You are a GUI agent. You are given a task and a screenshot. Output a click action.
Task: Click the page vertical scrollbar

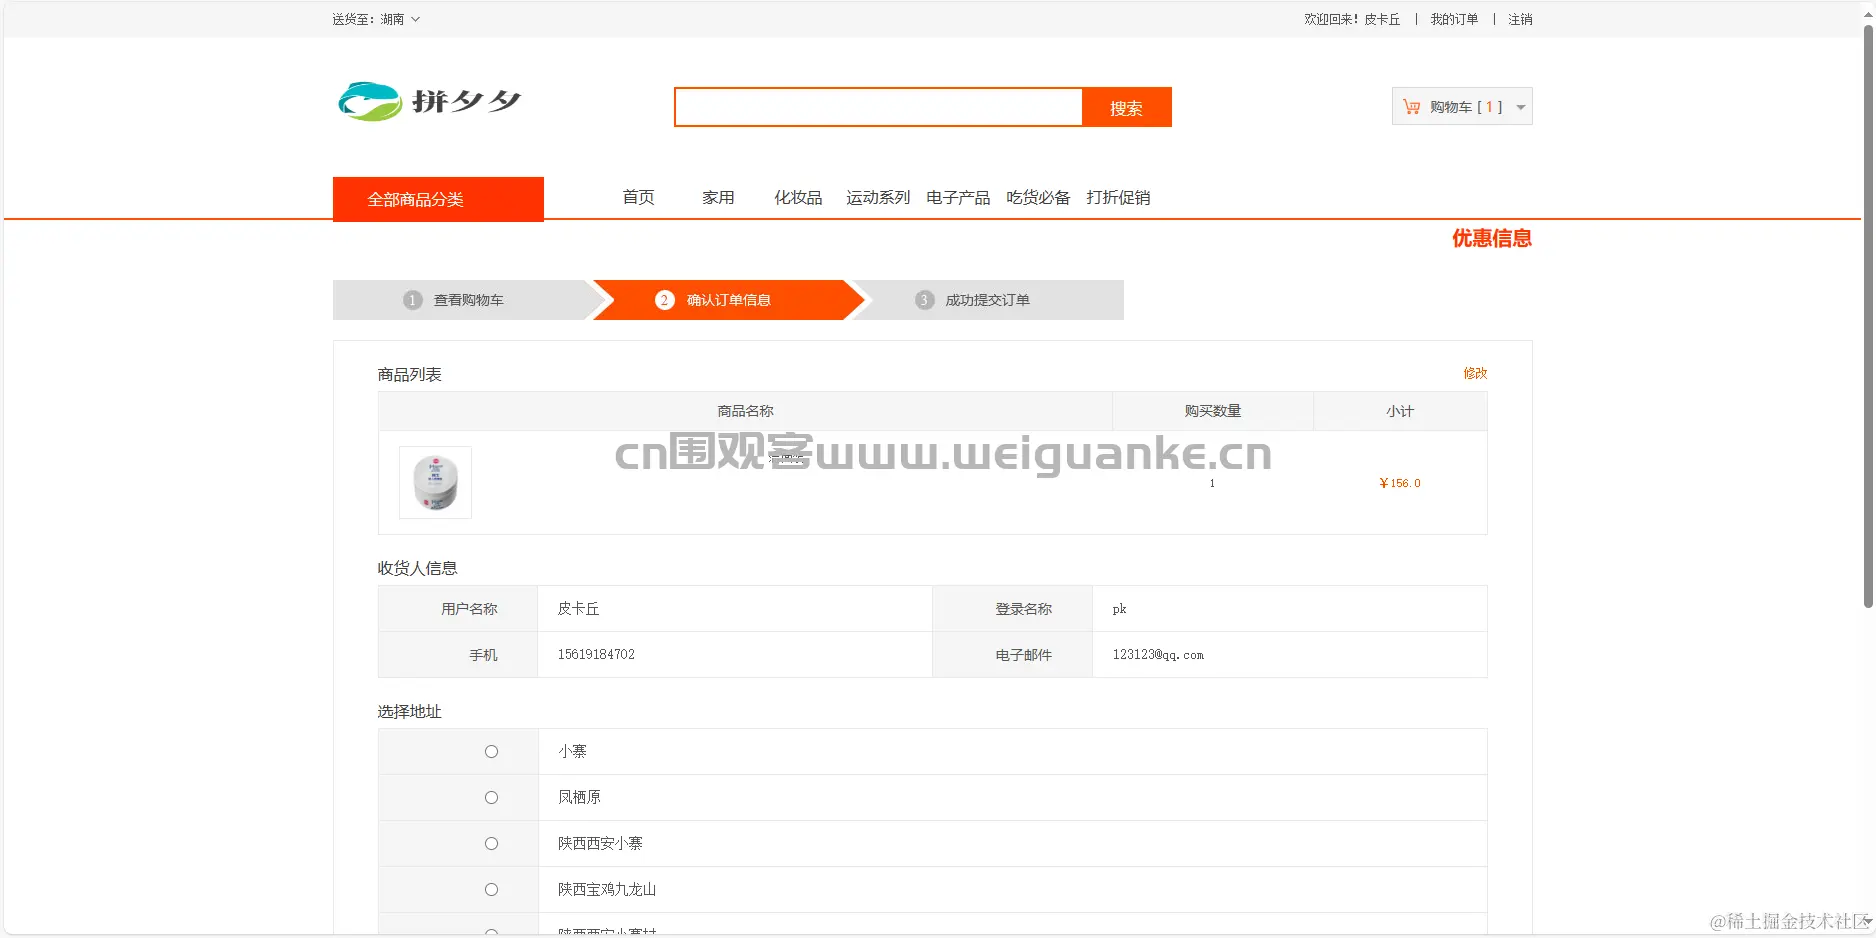pyautogui.click(x=1867, y=316)
